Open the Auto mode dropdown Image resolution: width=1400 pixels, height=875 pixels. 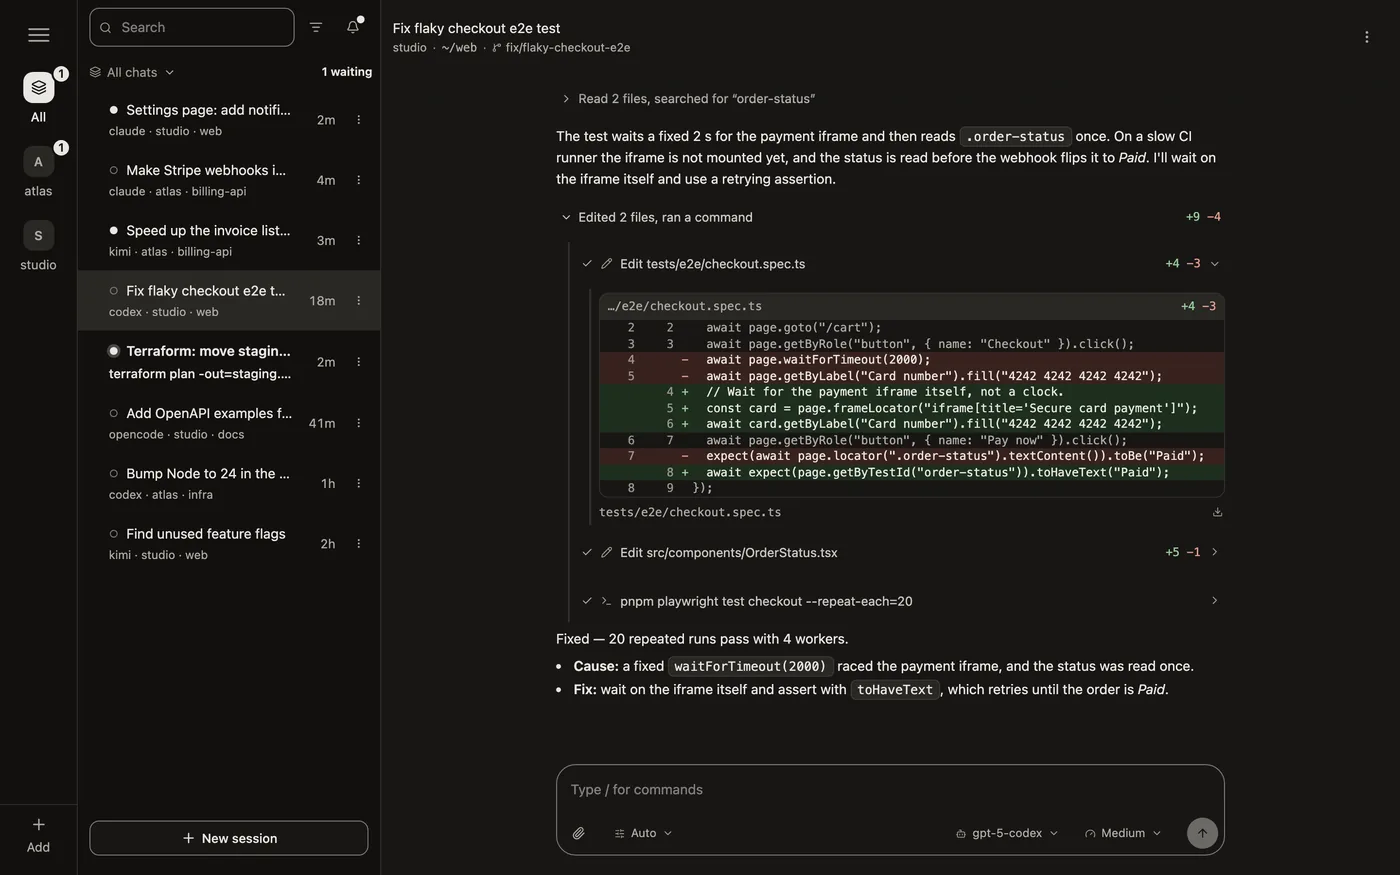coord(643,833)
